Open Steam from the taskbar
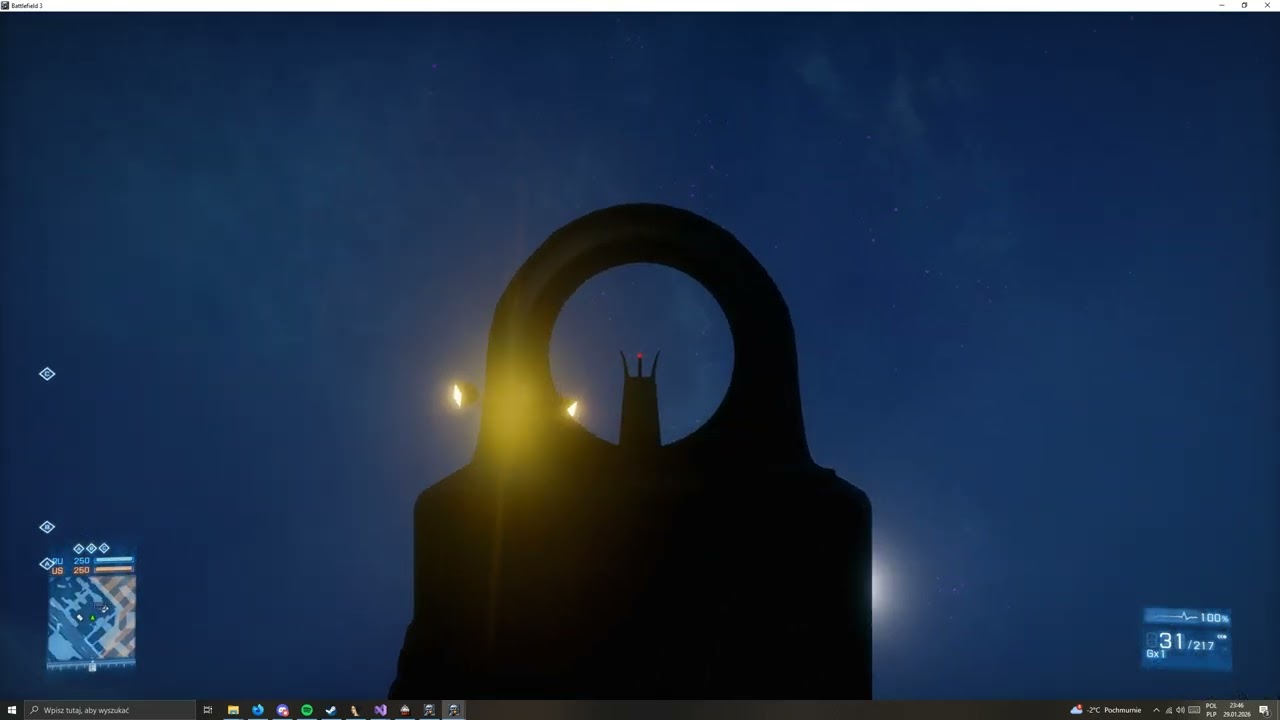This screenshot has height=720, width=1280. (331, 710)
